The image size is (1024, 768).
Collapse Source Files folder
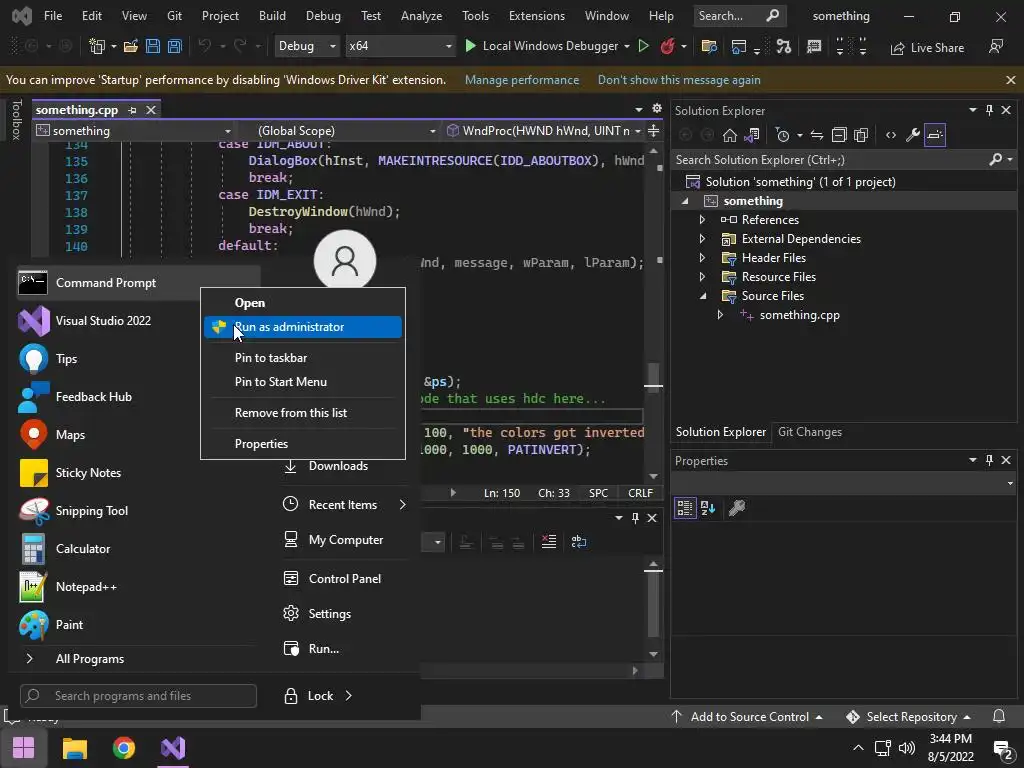tap(703, 296)
